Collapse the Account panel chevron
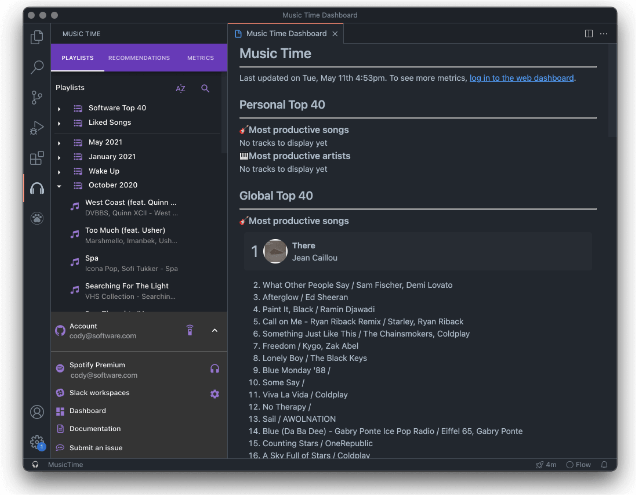The image size is (636, 495). [215, 331]
